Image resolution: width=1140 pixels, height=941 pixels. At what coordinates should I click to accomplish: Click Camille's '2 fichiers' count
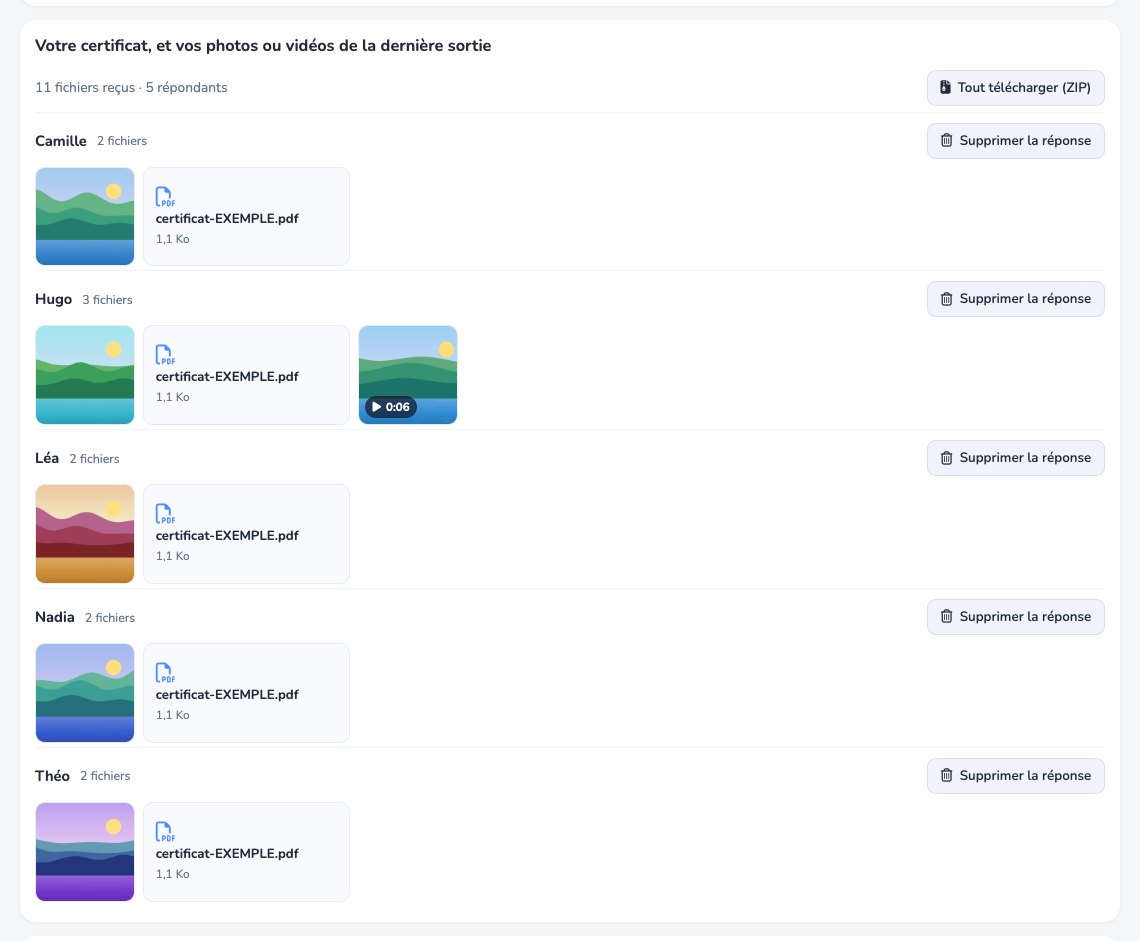tap(121, 140)
